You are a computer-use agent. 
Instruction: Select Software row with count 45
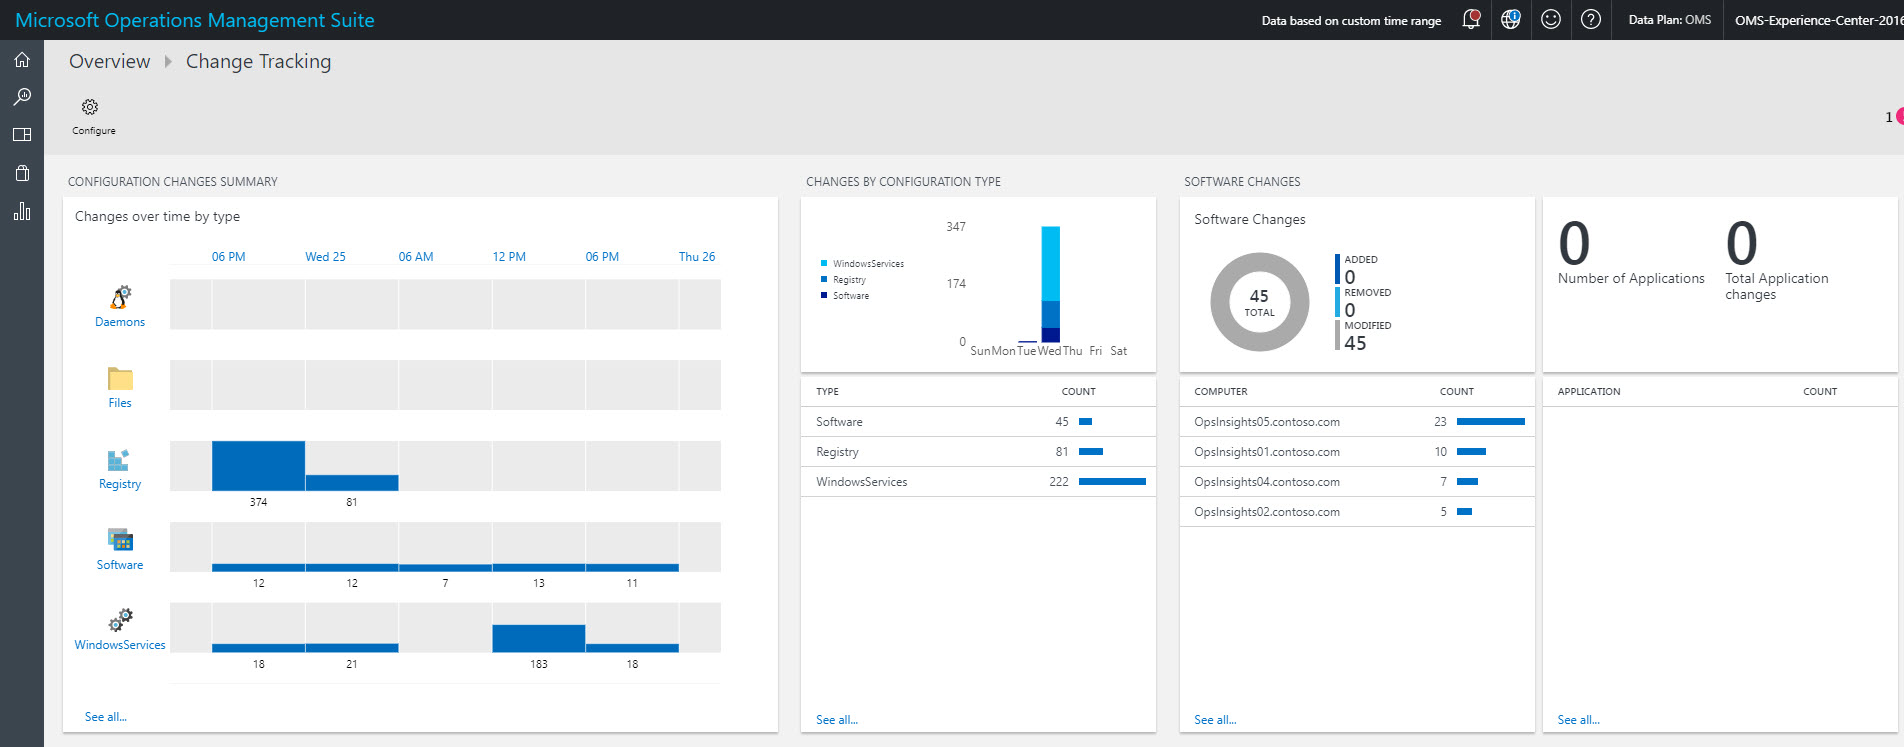978,422
